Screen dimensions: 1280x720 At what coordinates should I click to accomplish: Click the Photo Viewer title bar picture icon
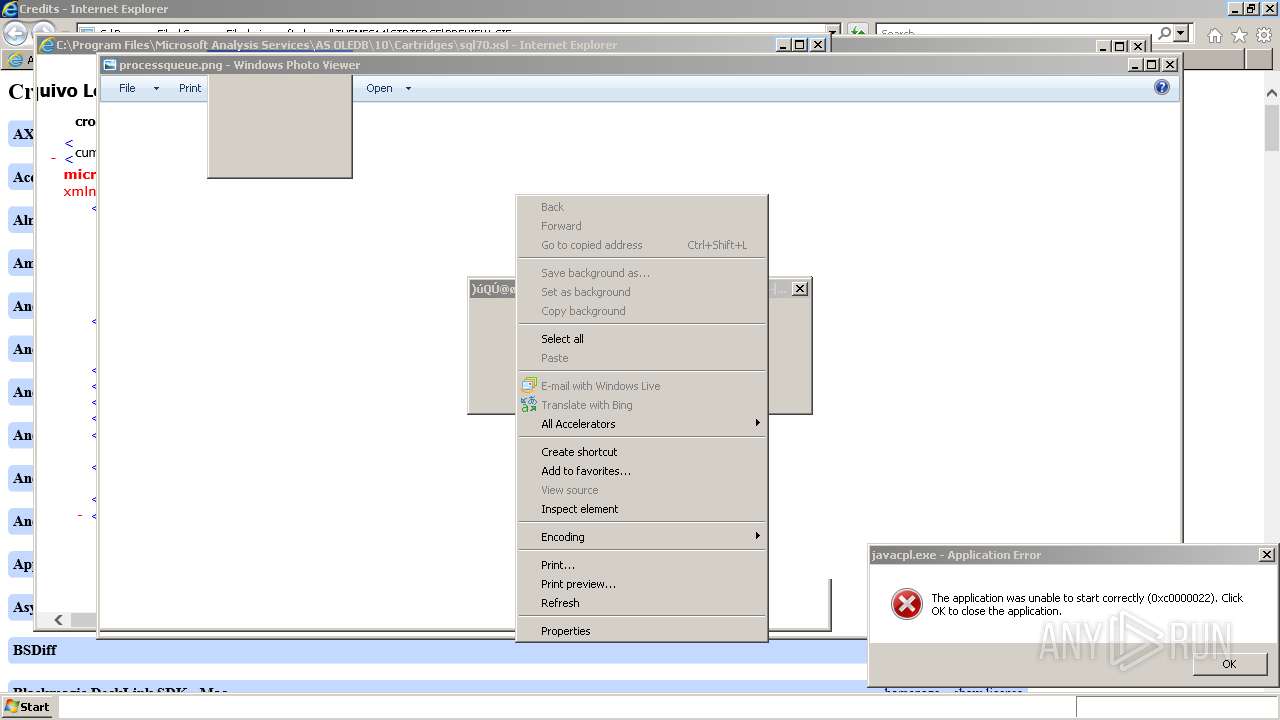click(x=110, y=65)
